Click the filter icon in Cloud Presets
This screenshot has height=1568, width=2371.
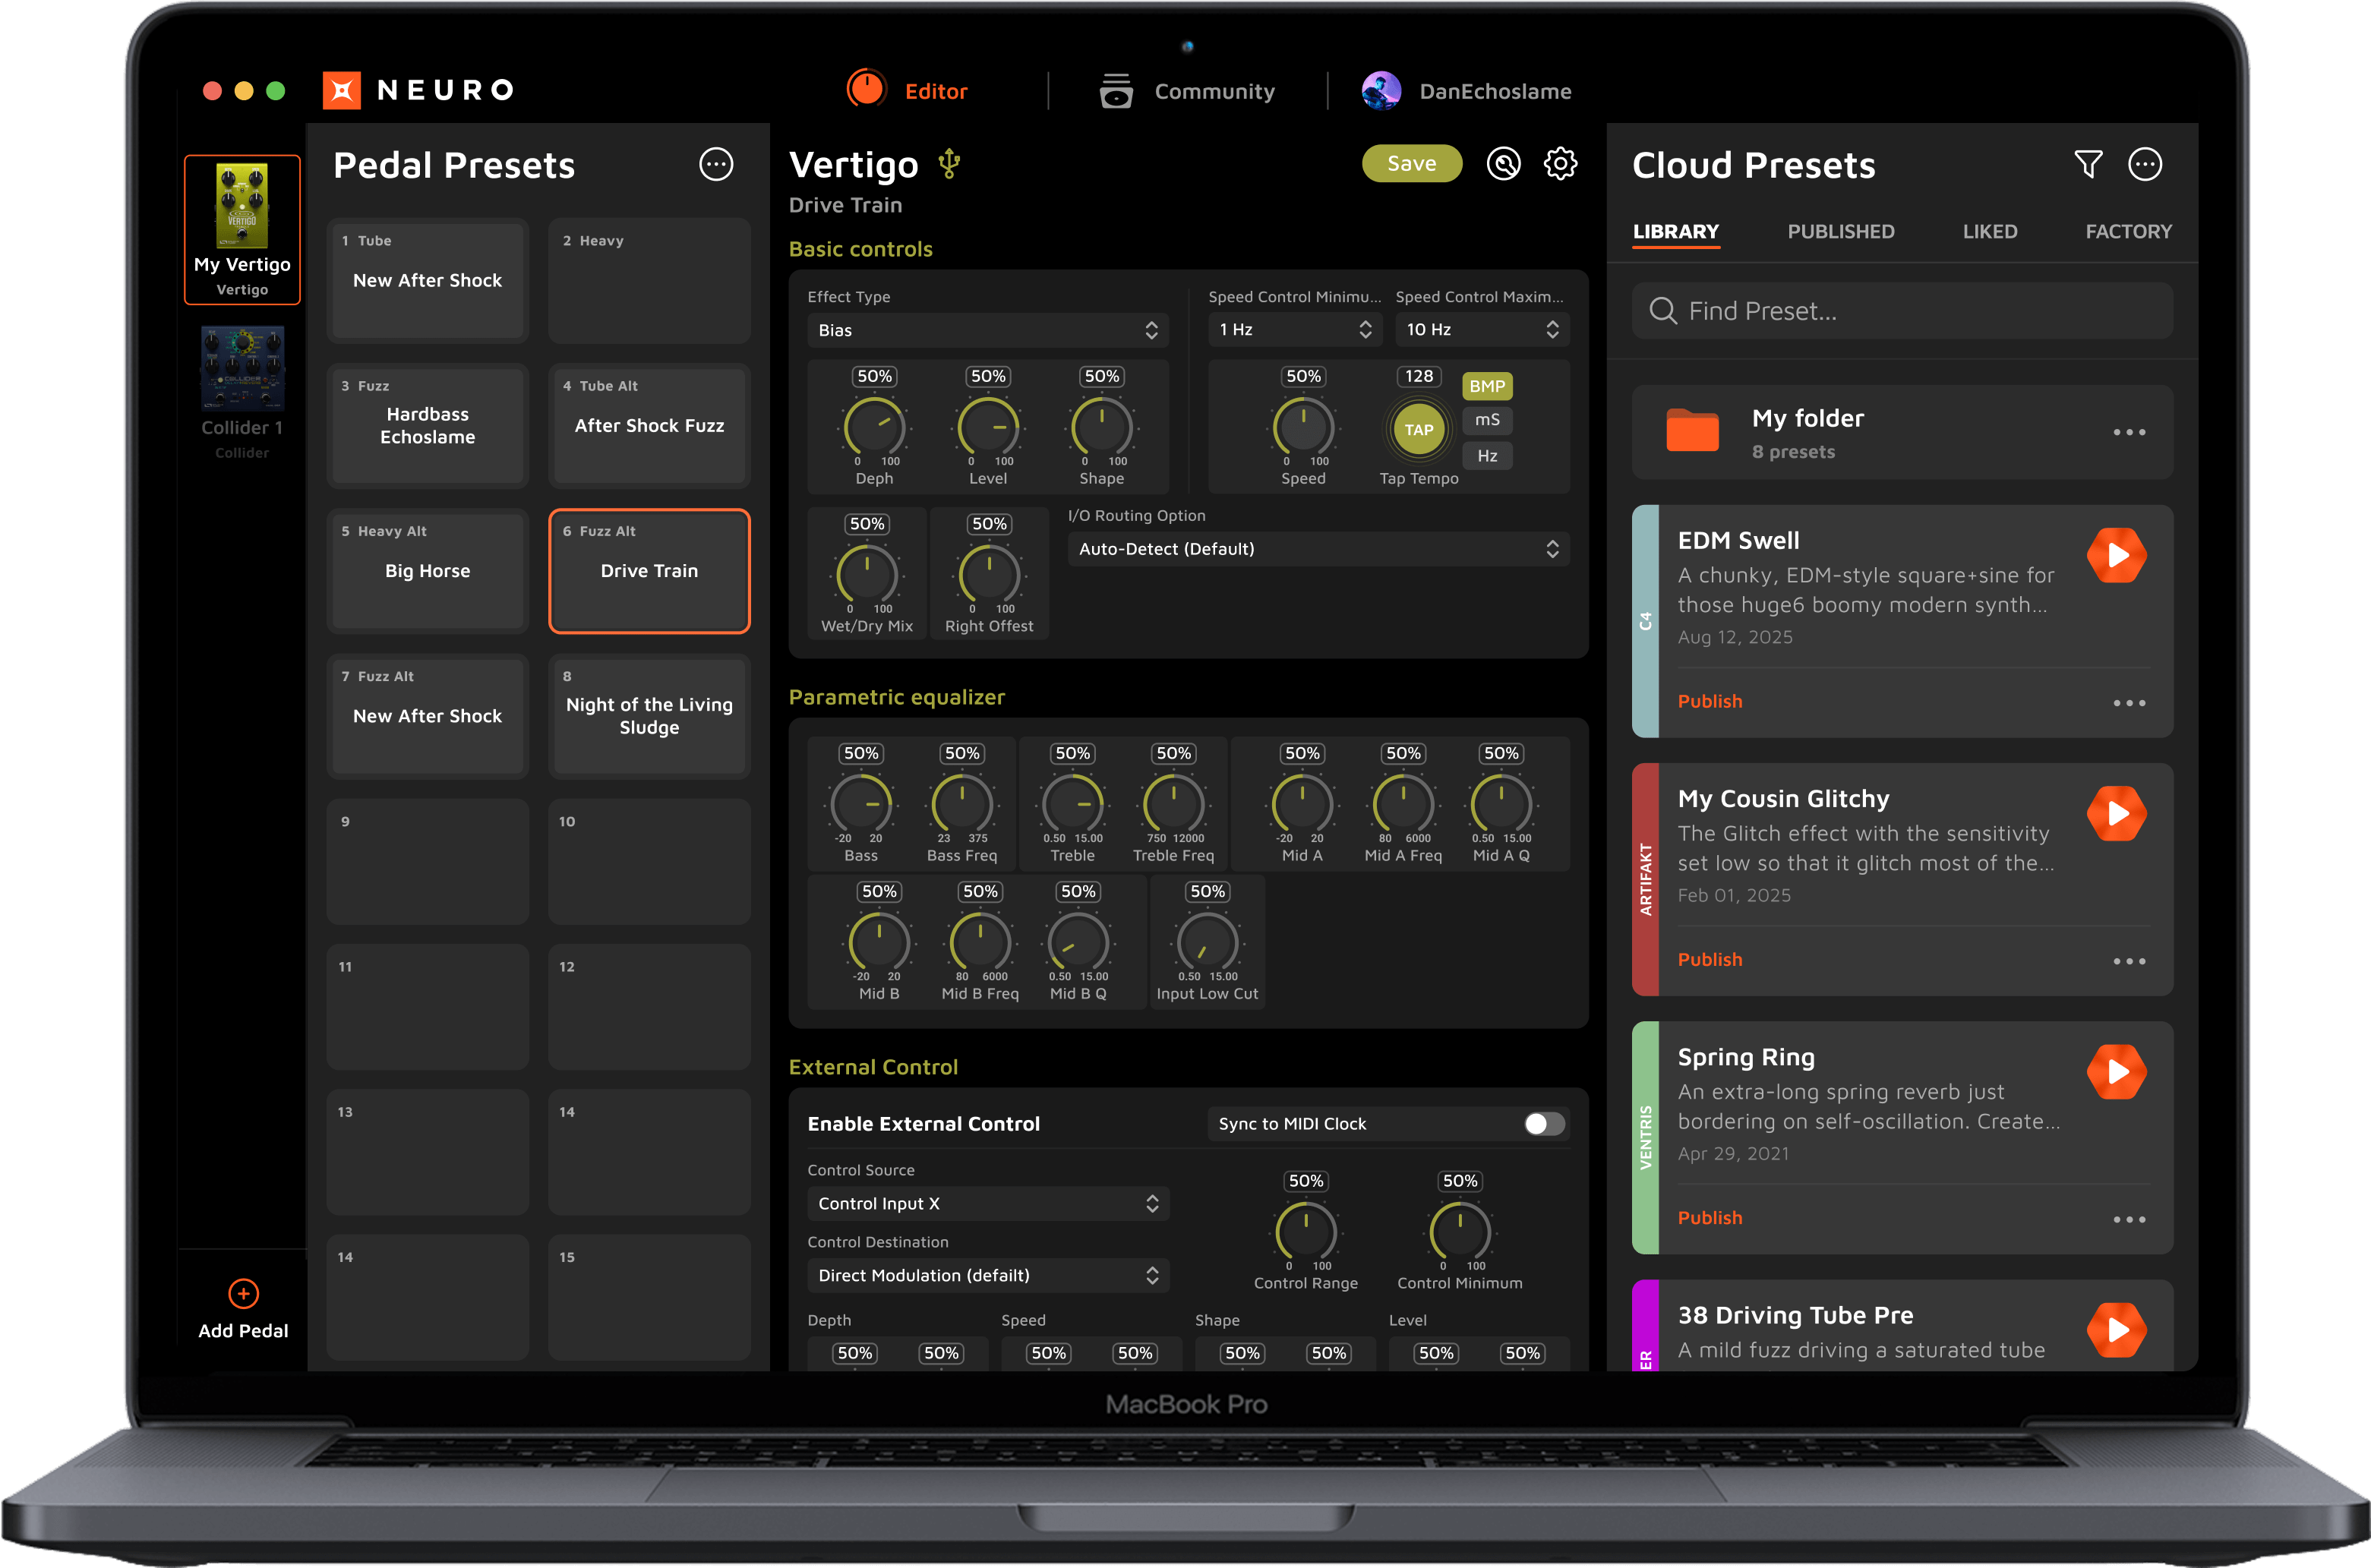2088,164
